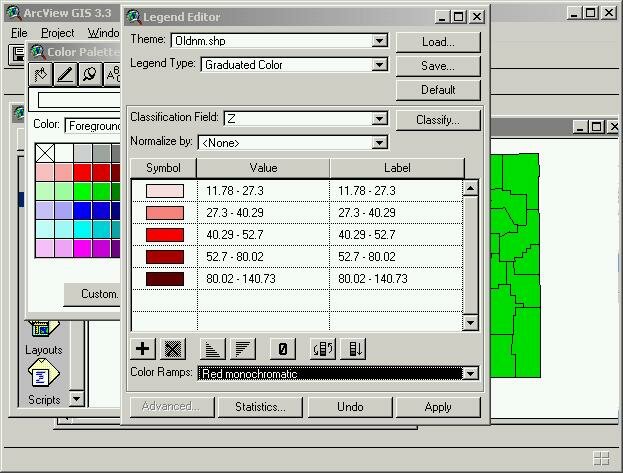623x473 pixels.
Task: Toggle the null value button
Action: (x=282, y=349)
